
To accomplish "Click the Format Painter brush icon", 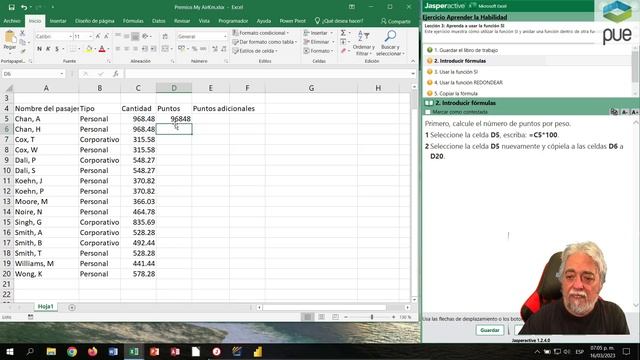I will (x=23, y=51).
